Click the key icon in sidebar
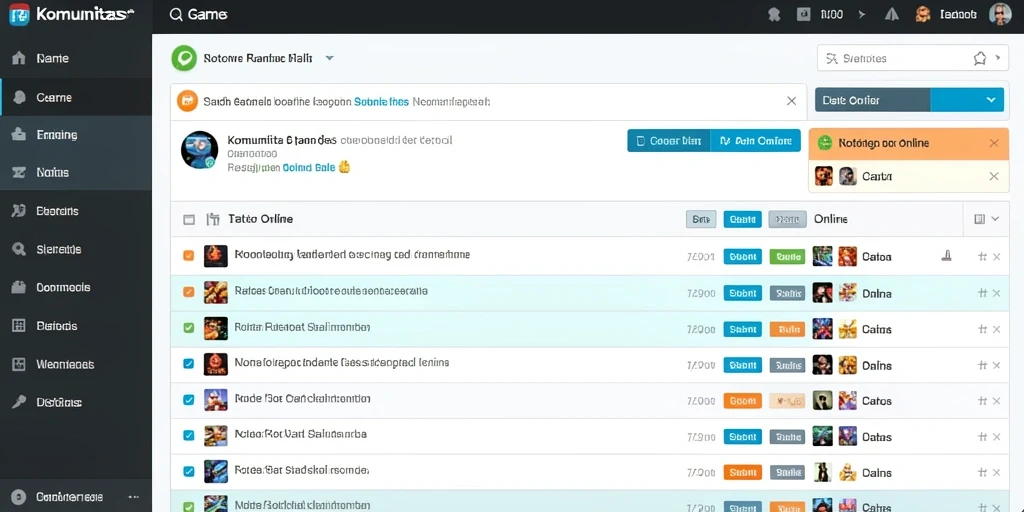This screenshot has height=512, width=1024. (x=19, y=402)
